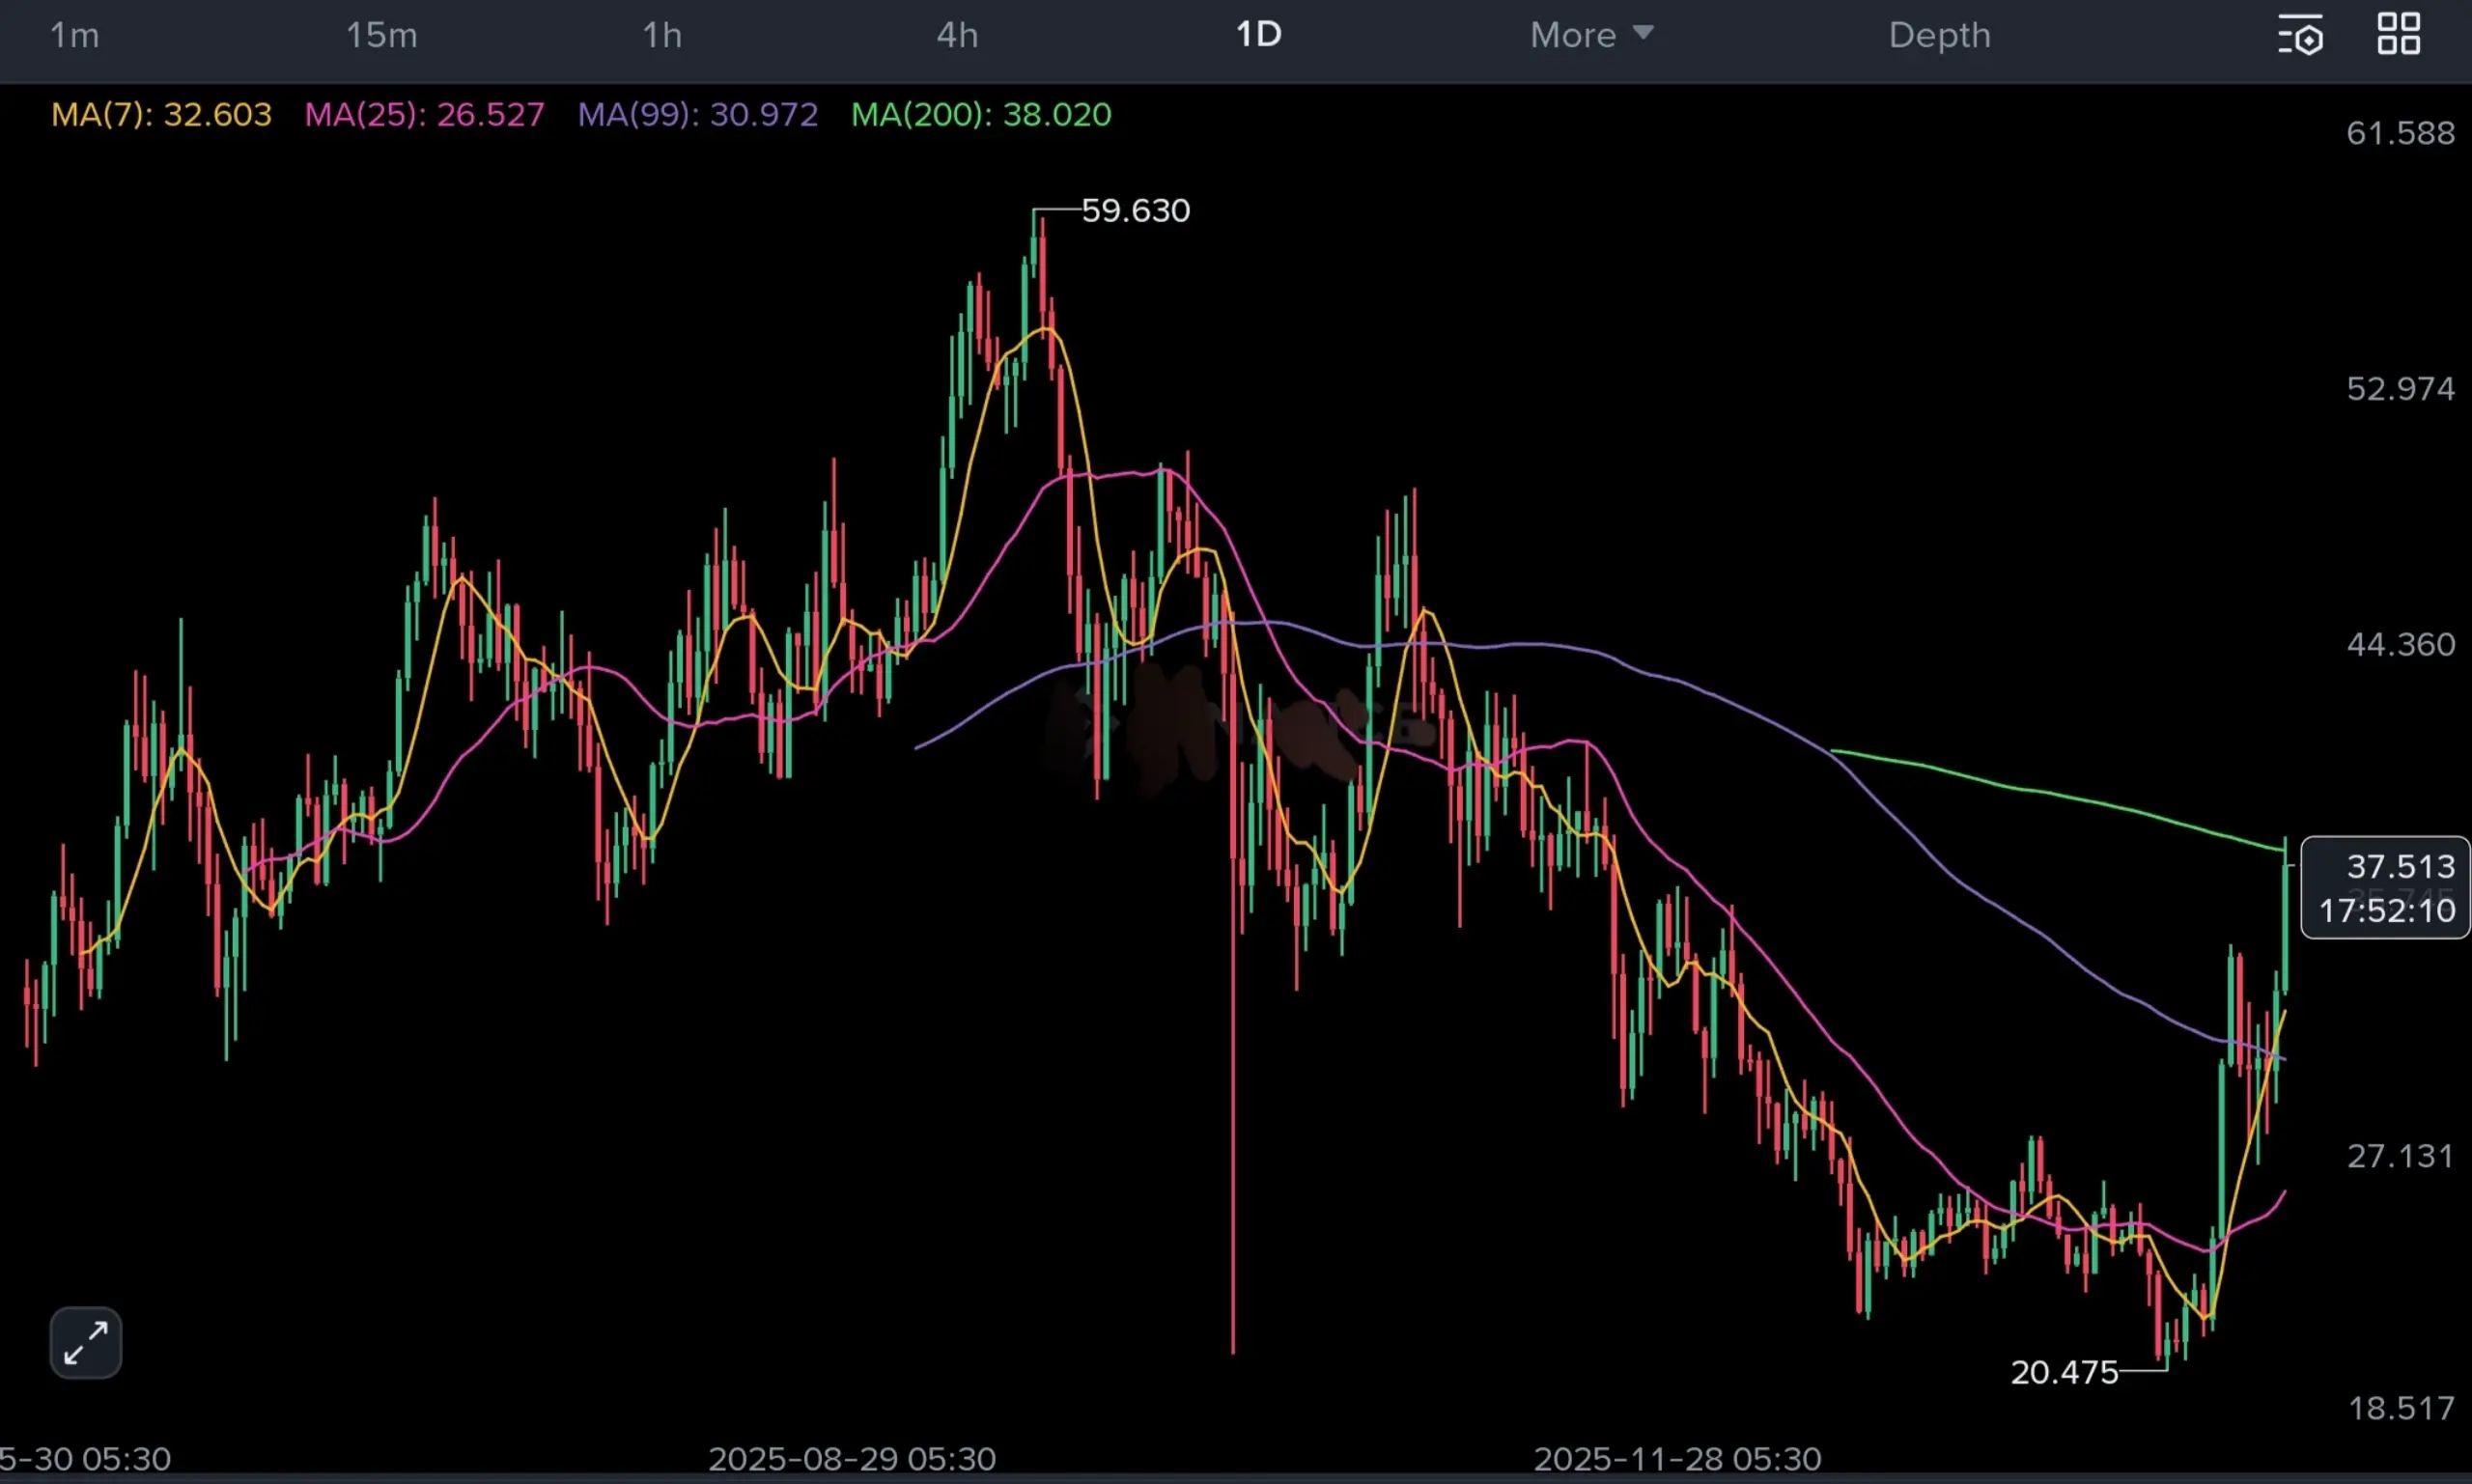Click the MA(25) indicator label

pos(424,115)
